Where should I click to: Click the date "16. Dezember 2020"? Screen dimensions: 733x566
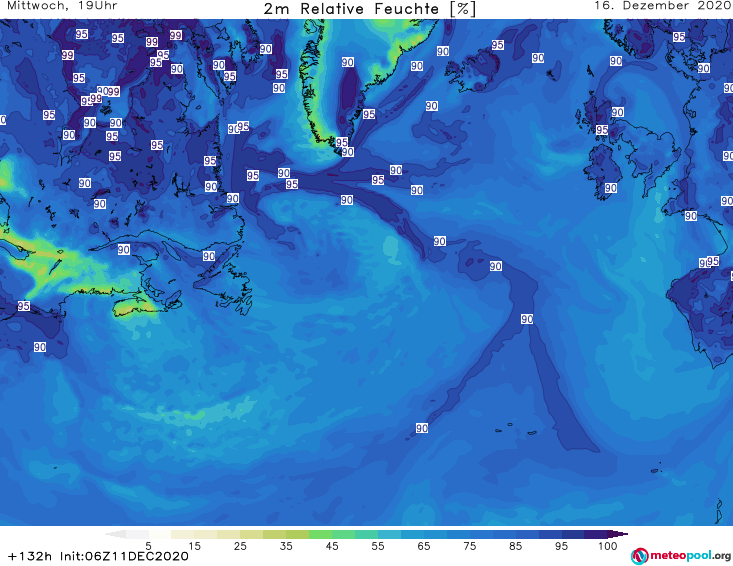[662, 6]
